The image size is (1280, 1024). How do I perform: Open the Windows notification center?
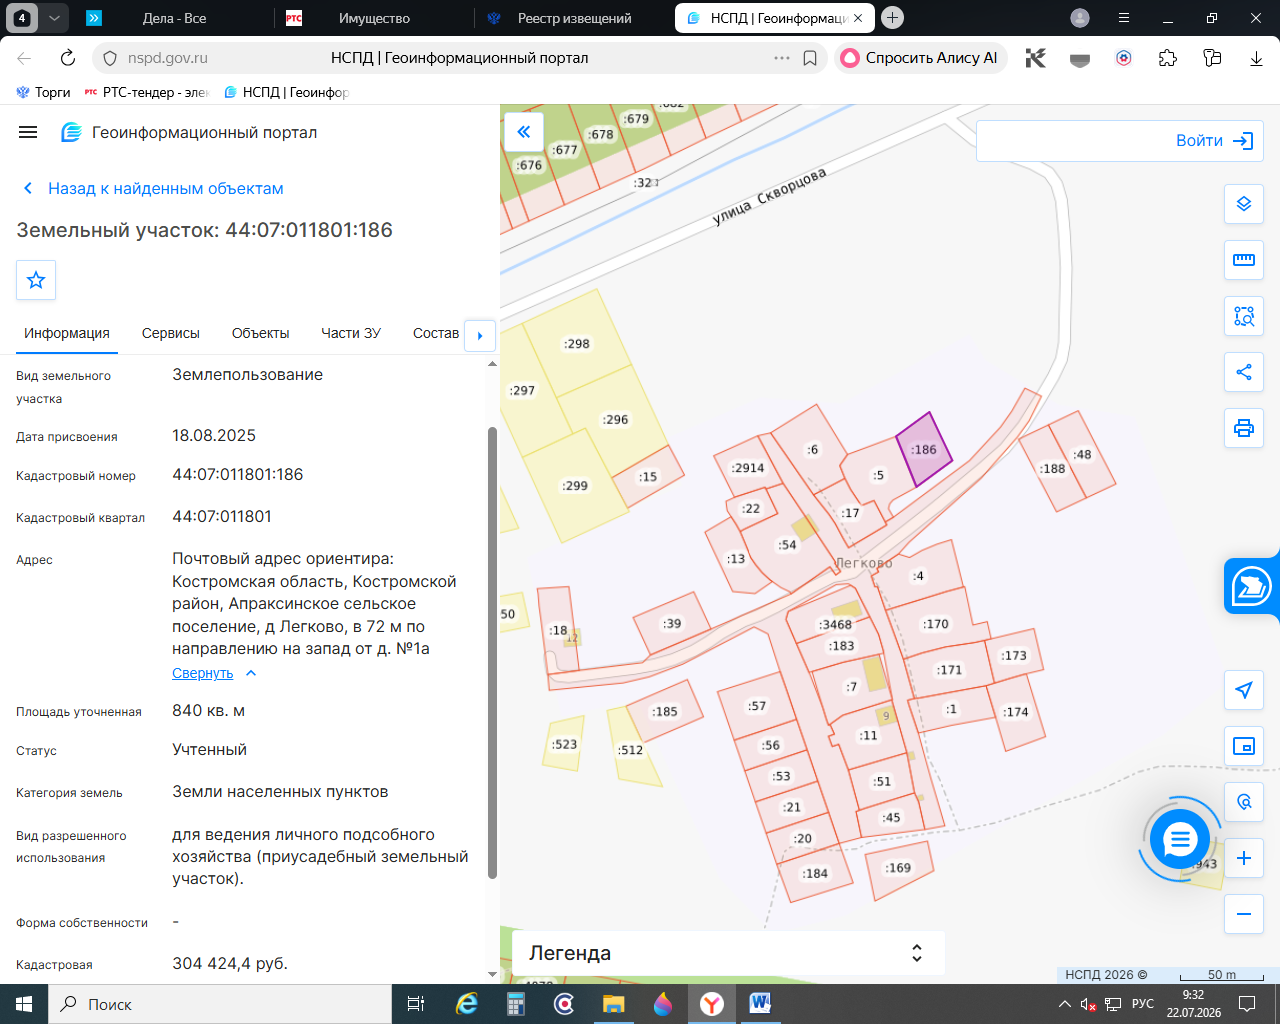pos(1247,1004)
